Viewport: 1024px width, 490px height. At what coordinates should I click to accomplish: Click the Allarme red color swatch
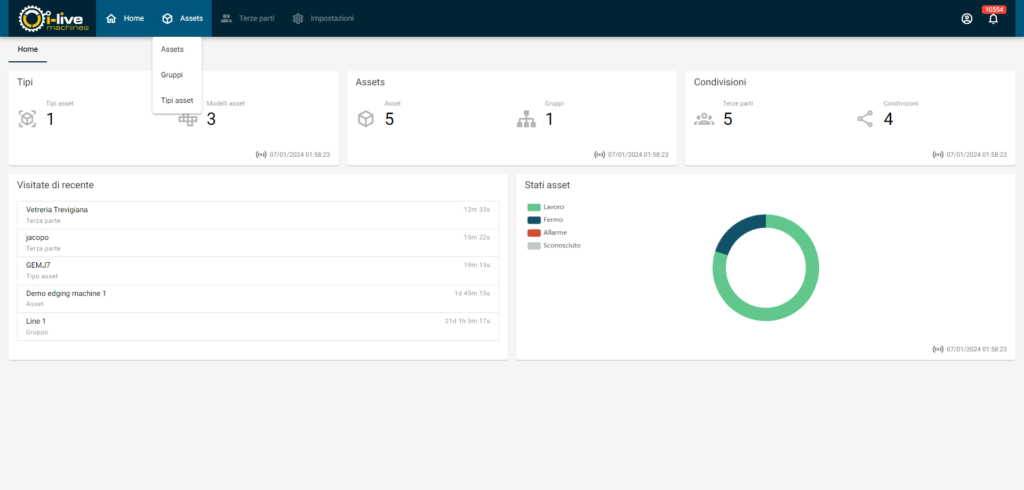pyautogui.click(x=534, y=232)
